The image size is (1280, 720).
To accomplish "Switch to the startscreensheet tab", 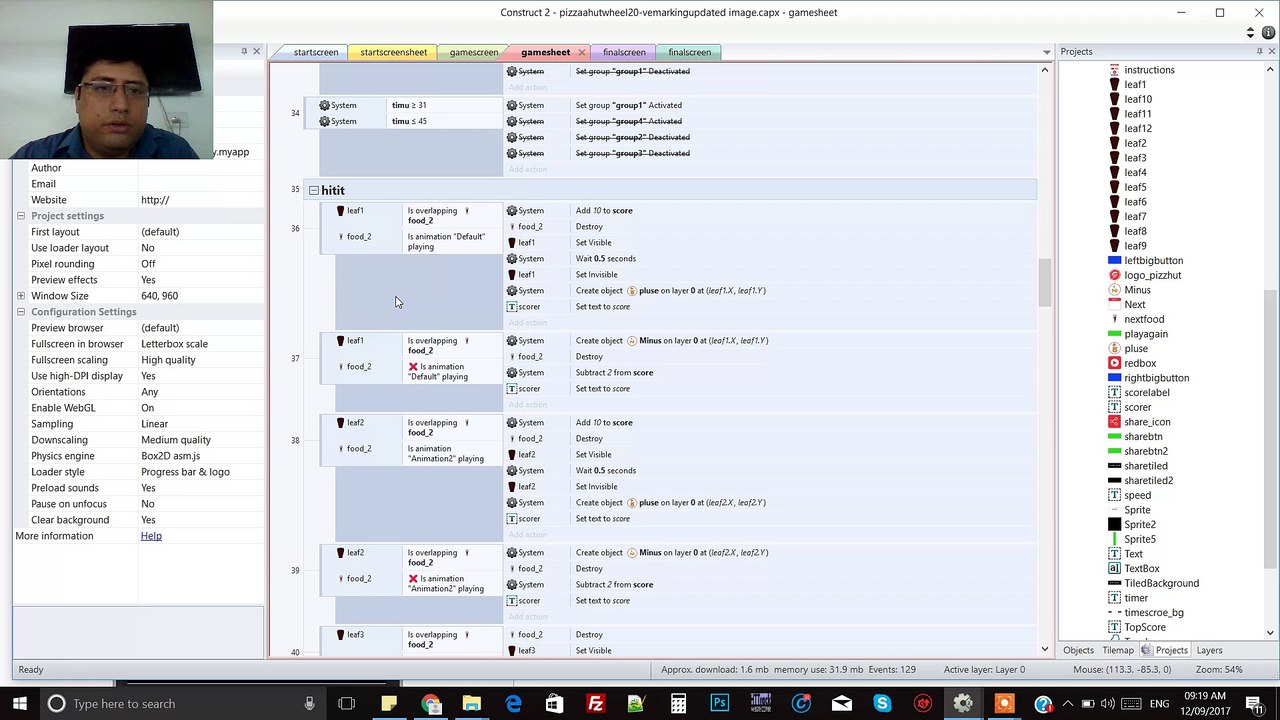I will [x=393, y=52].
